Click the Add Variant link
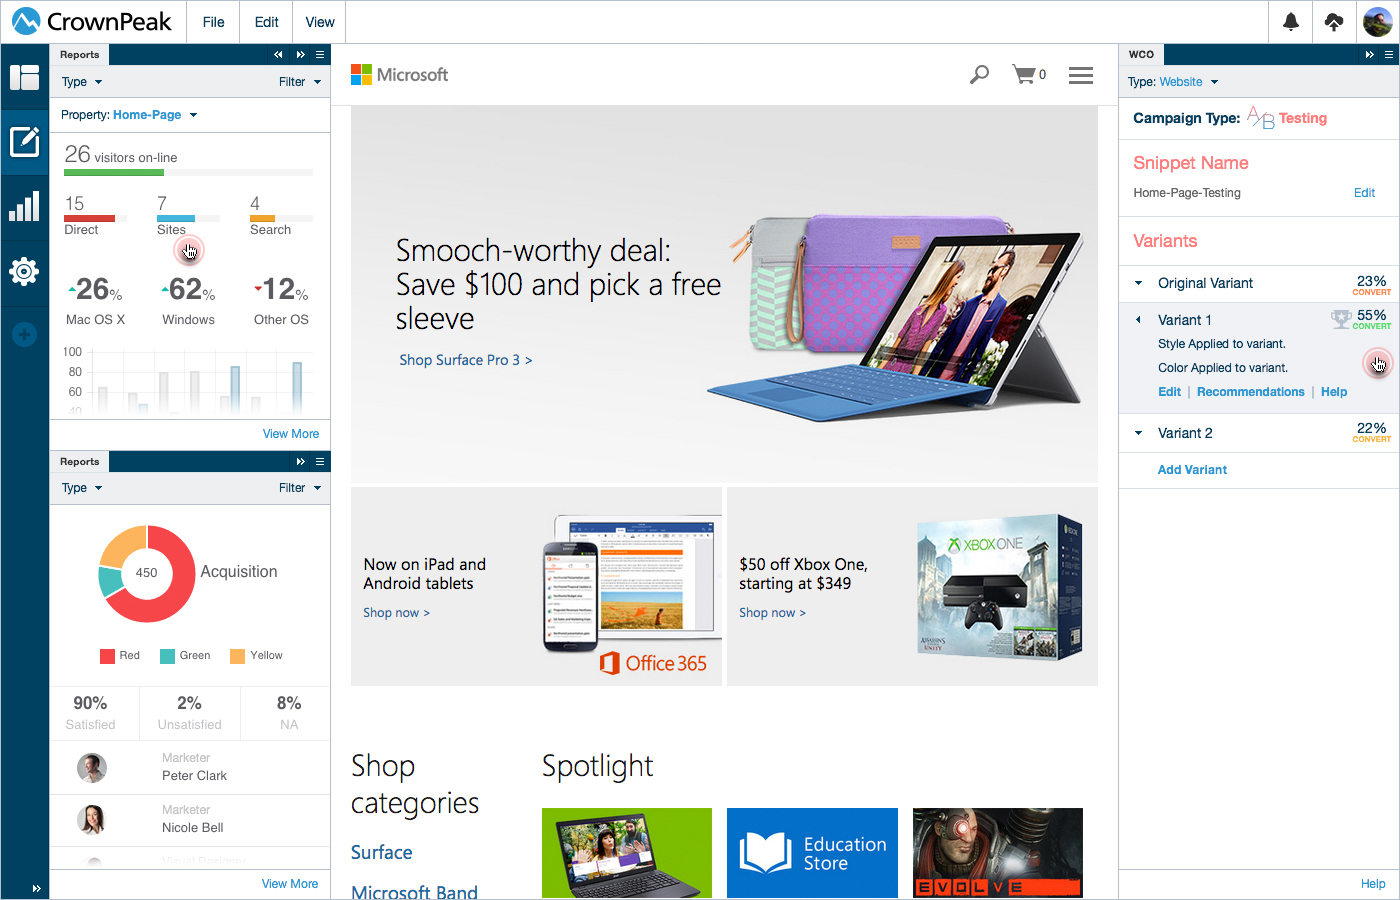1400x900 pixels. [1192, 470]
